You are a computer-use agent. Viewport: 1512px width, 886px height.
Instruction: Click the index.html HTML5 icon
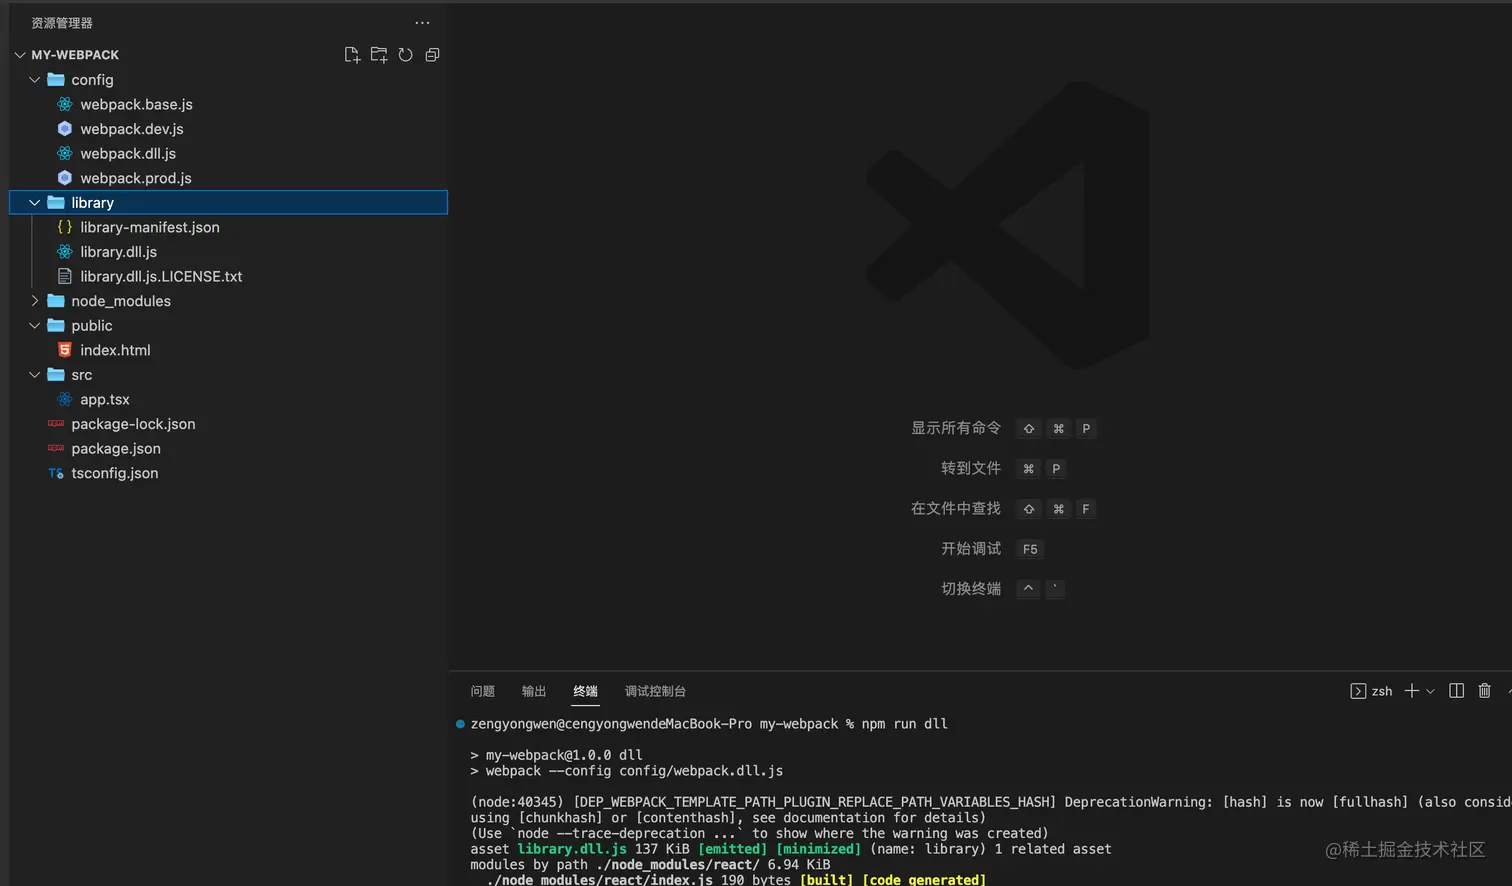[65, 350]
